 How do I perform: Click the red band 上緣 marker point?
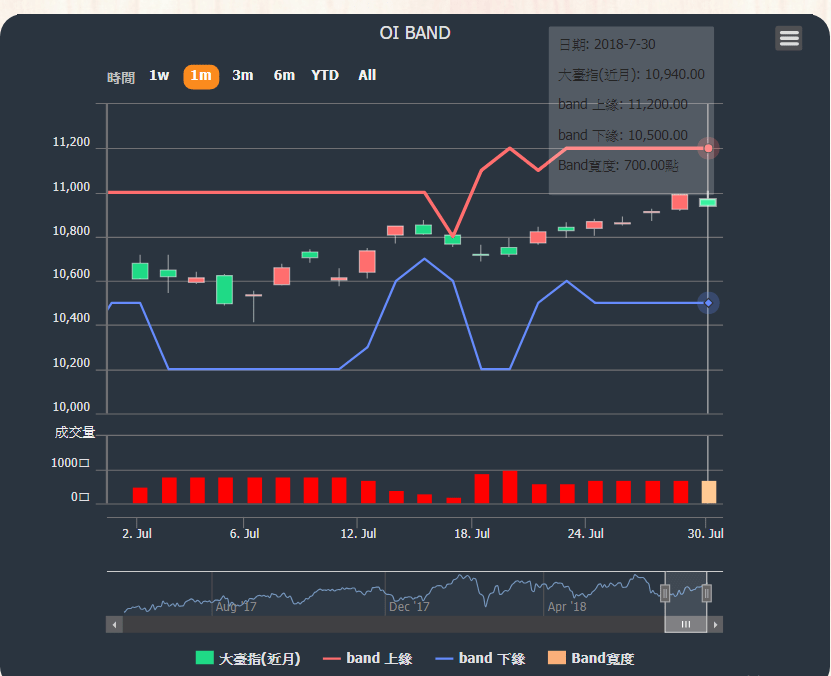click(x=708, y=148)
